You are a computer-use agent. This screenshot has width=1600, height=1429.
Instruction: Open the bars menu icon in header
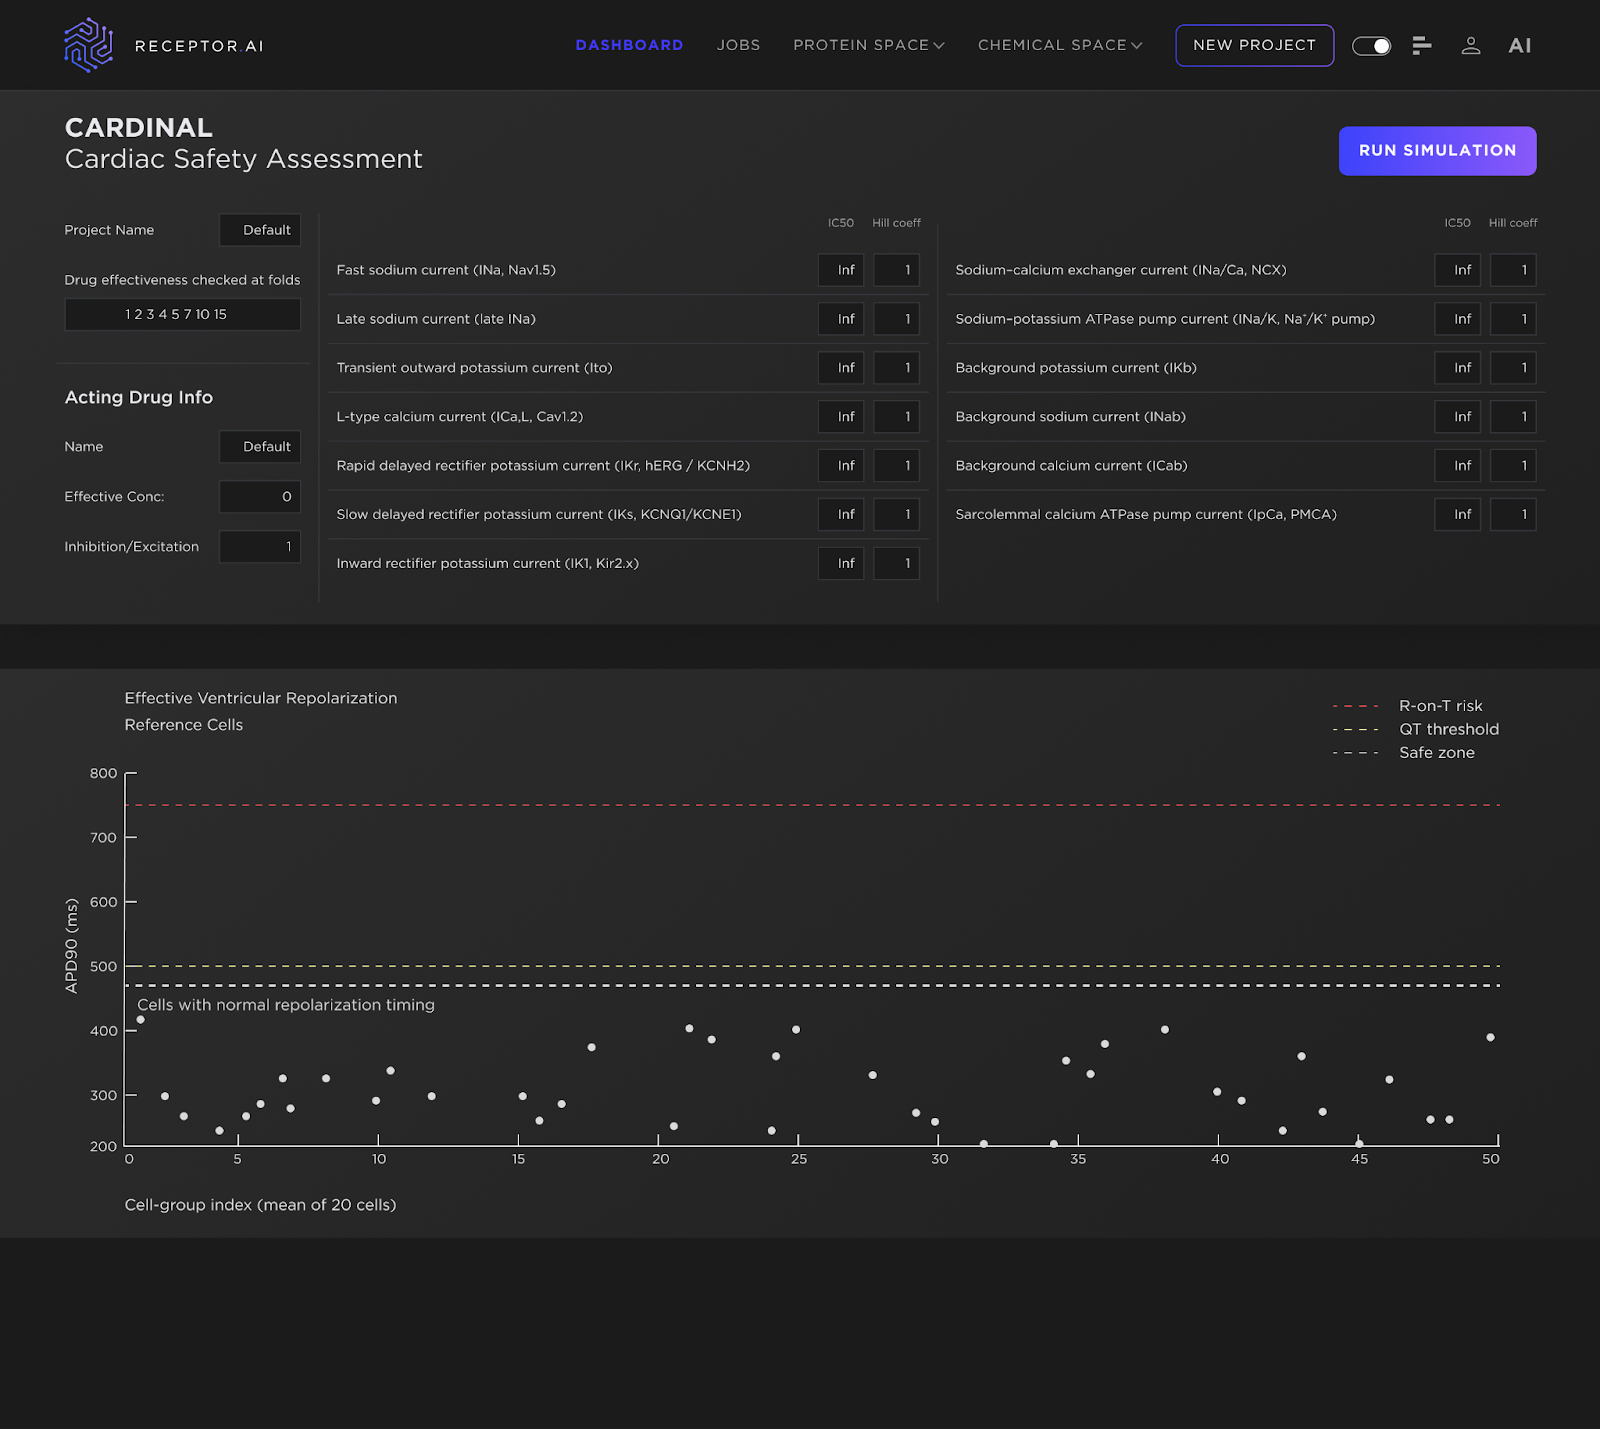[x=1422, y=46]
